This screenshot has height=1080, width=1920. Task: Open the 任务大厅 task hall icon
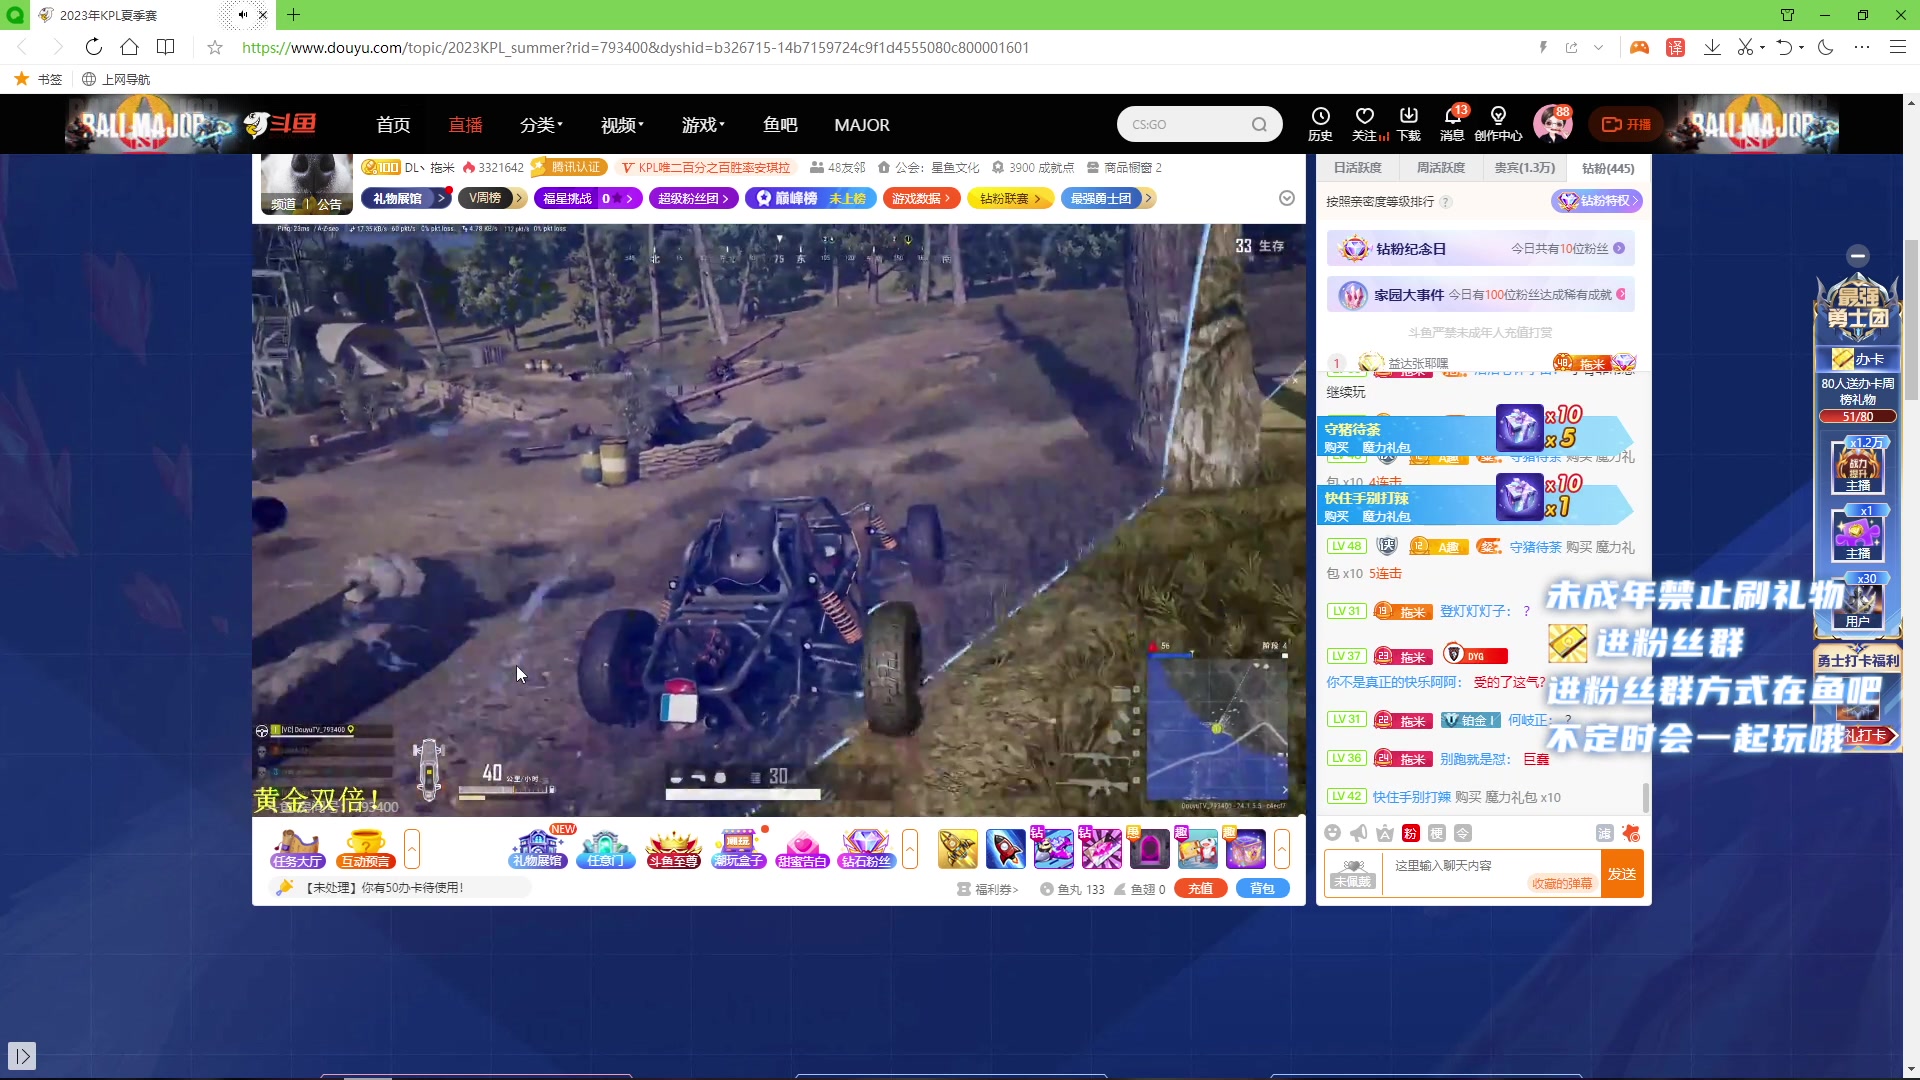[x=297, y=849]
